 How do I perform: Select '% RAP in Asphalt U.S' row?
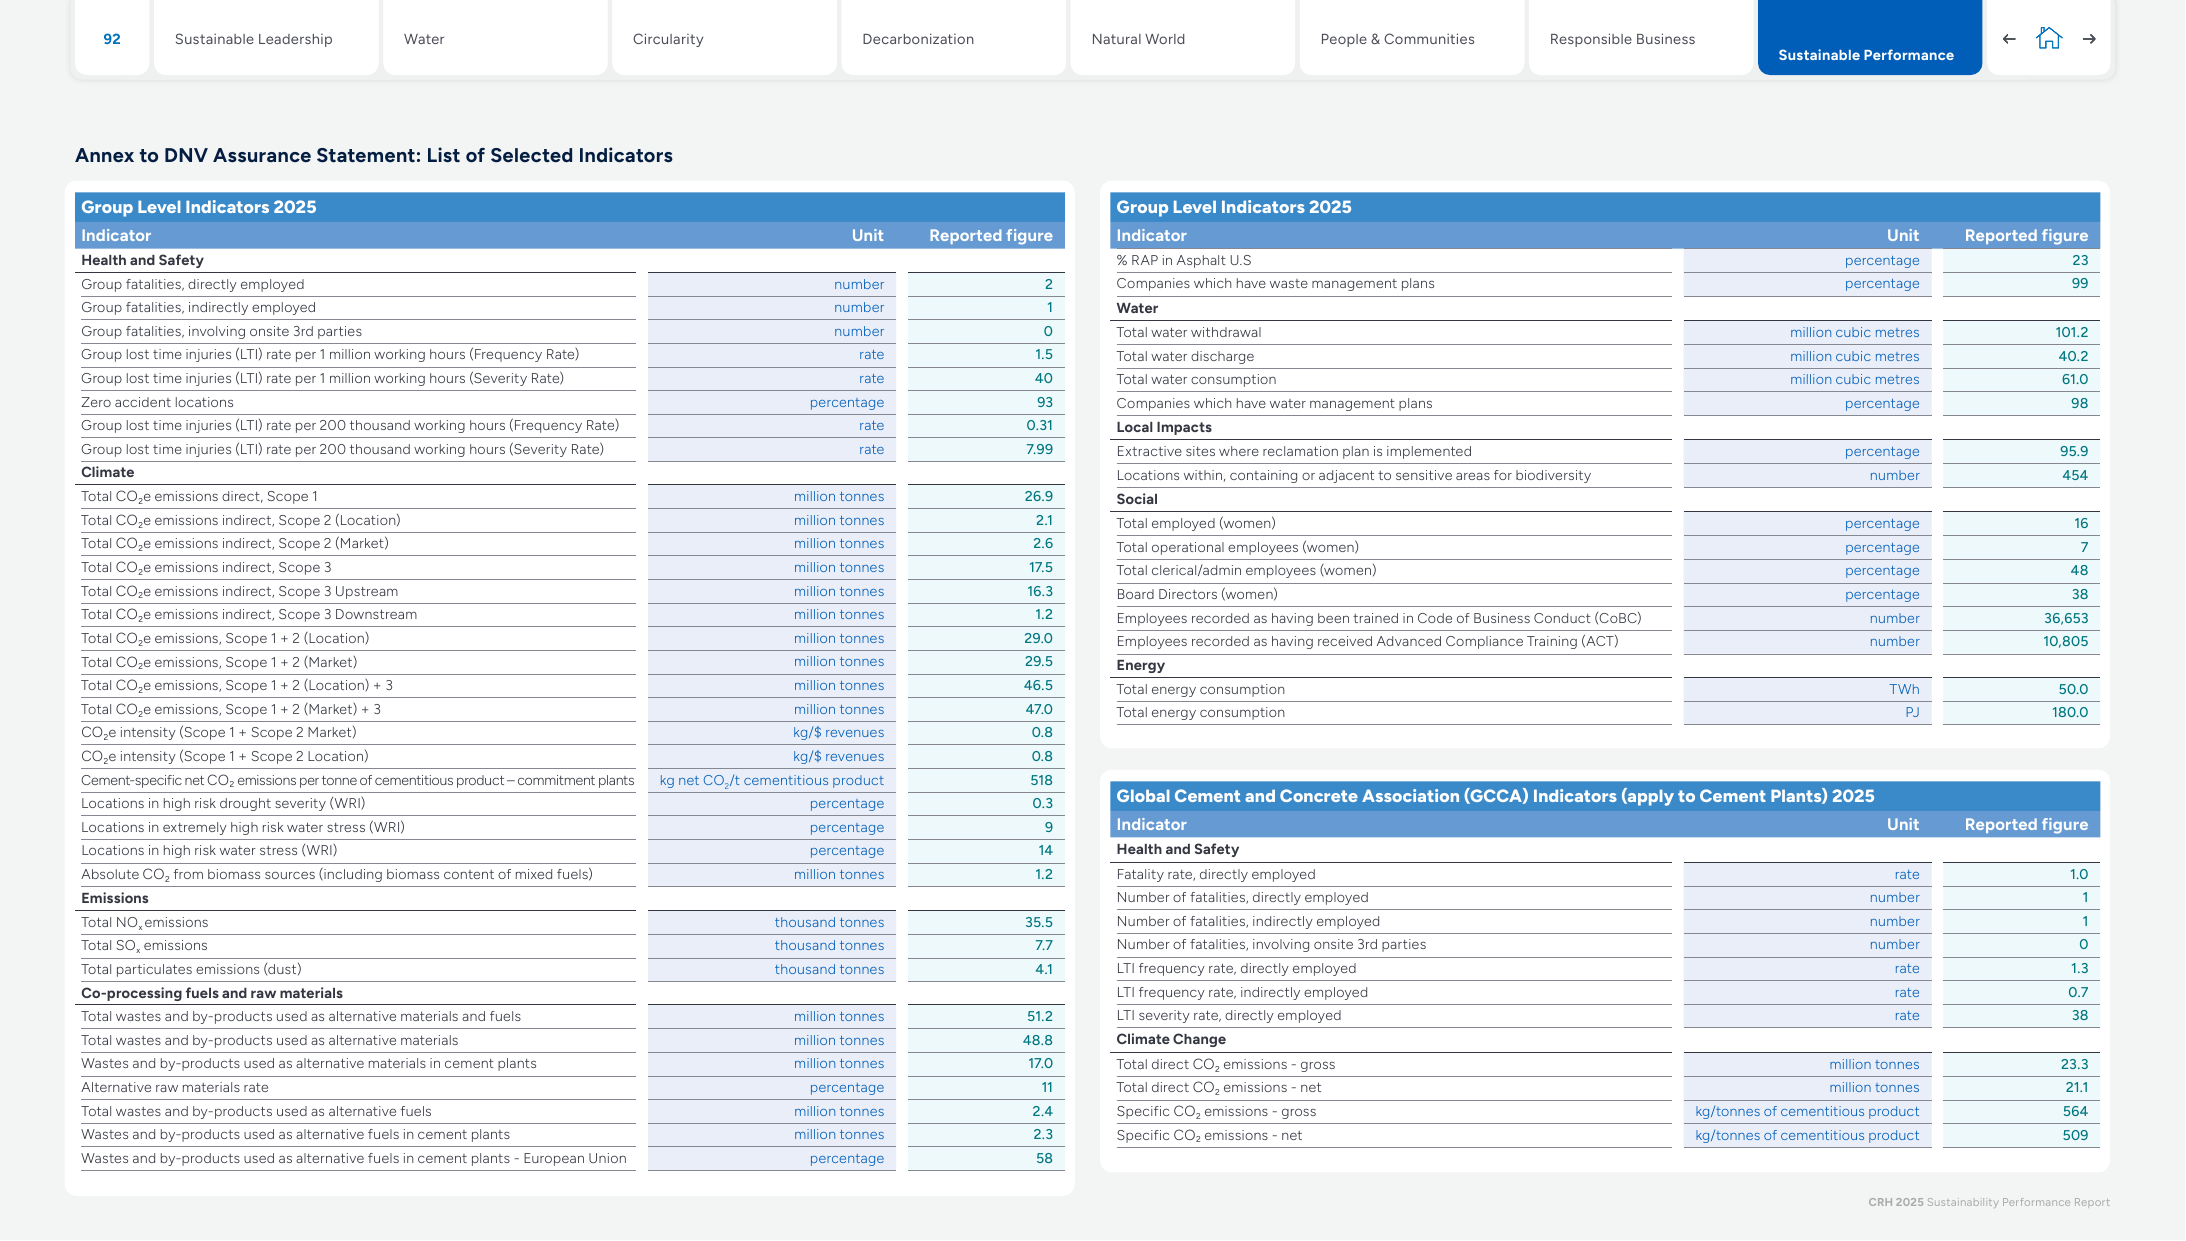tap(1607, 261)
